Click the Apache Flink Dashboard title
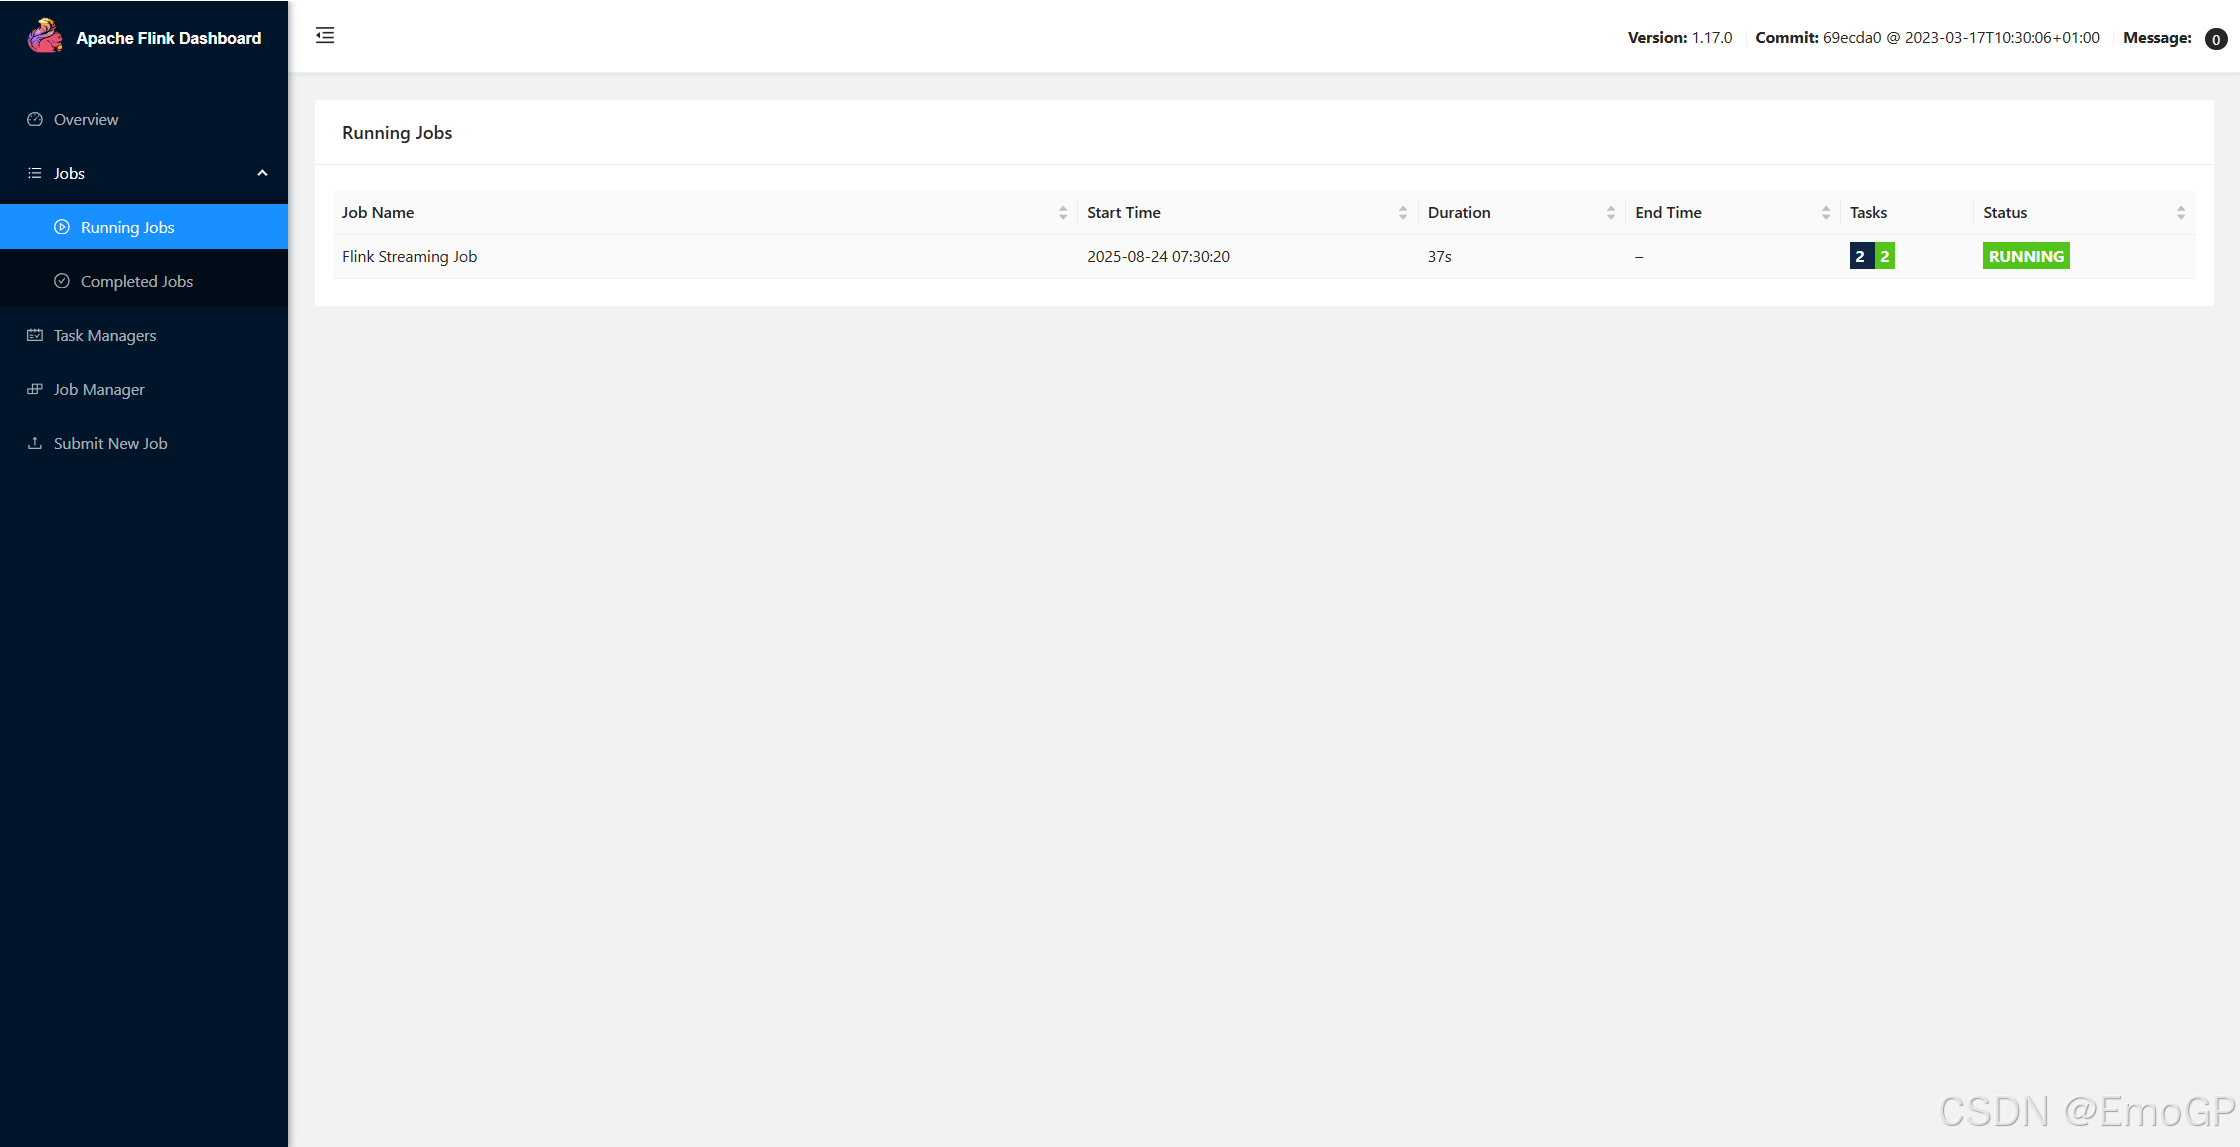 [168, 38]
